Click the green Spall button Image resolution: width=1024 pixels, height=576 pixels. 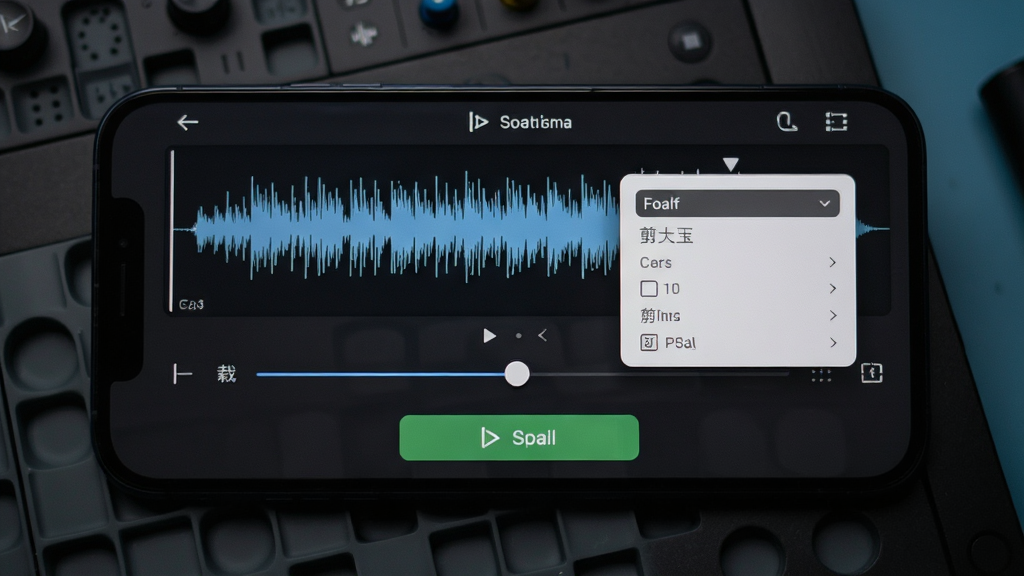tap(519, 438)
